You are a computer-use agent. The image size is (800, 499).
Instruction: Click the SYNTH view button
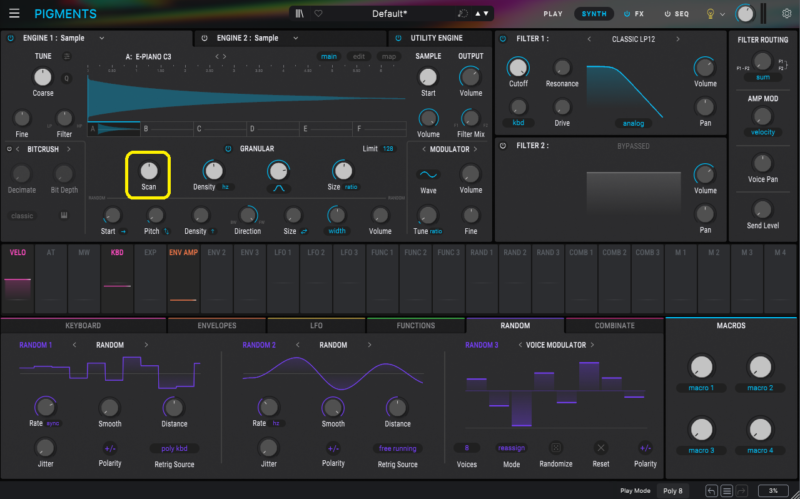click(594, 14)
